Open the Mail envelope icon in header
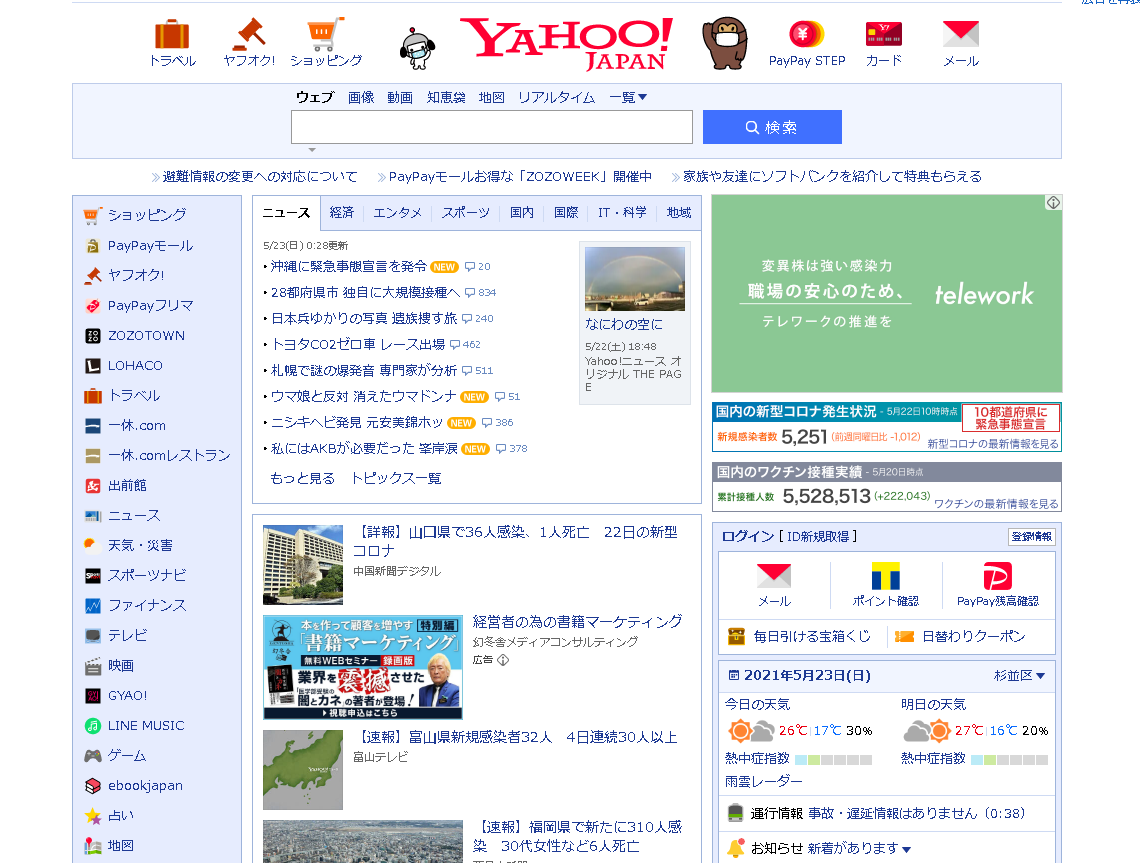This screenshot has width=1140, height=863. point(960,34)
